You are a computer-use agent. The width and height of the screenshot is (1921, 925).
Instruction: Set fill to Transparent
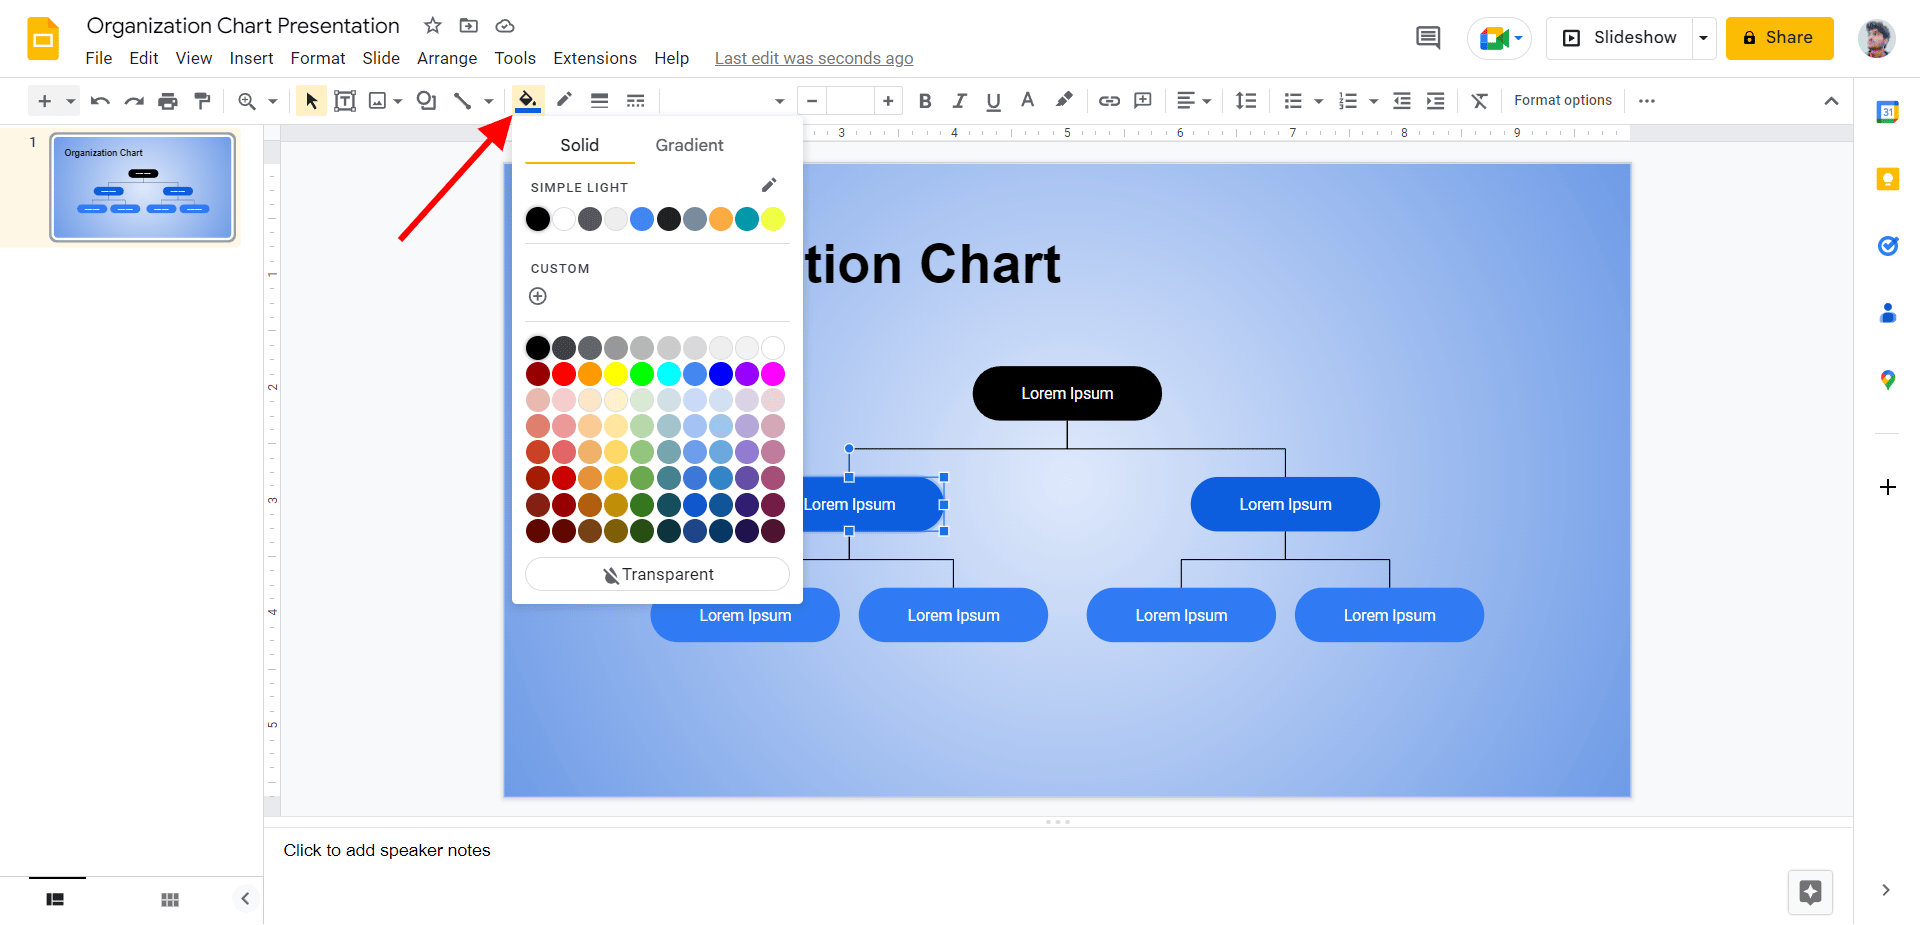(657, 574)
